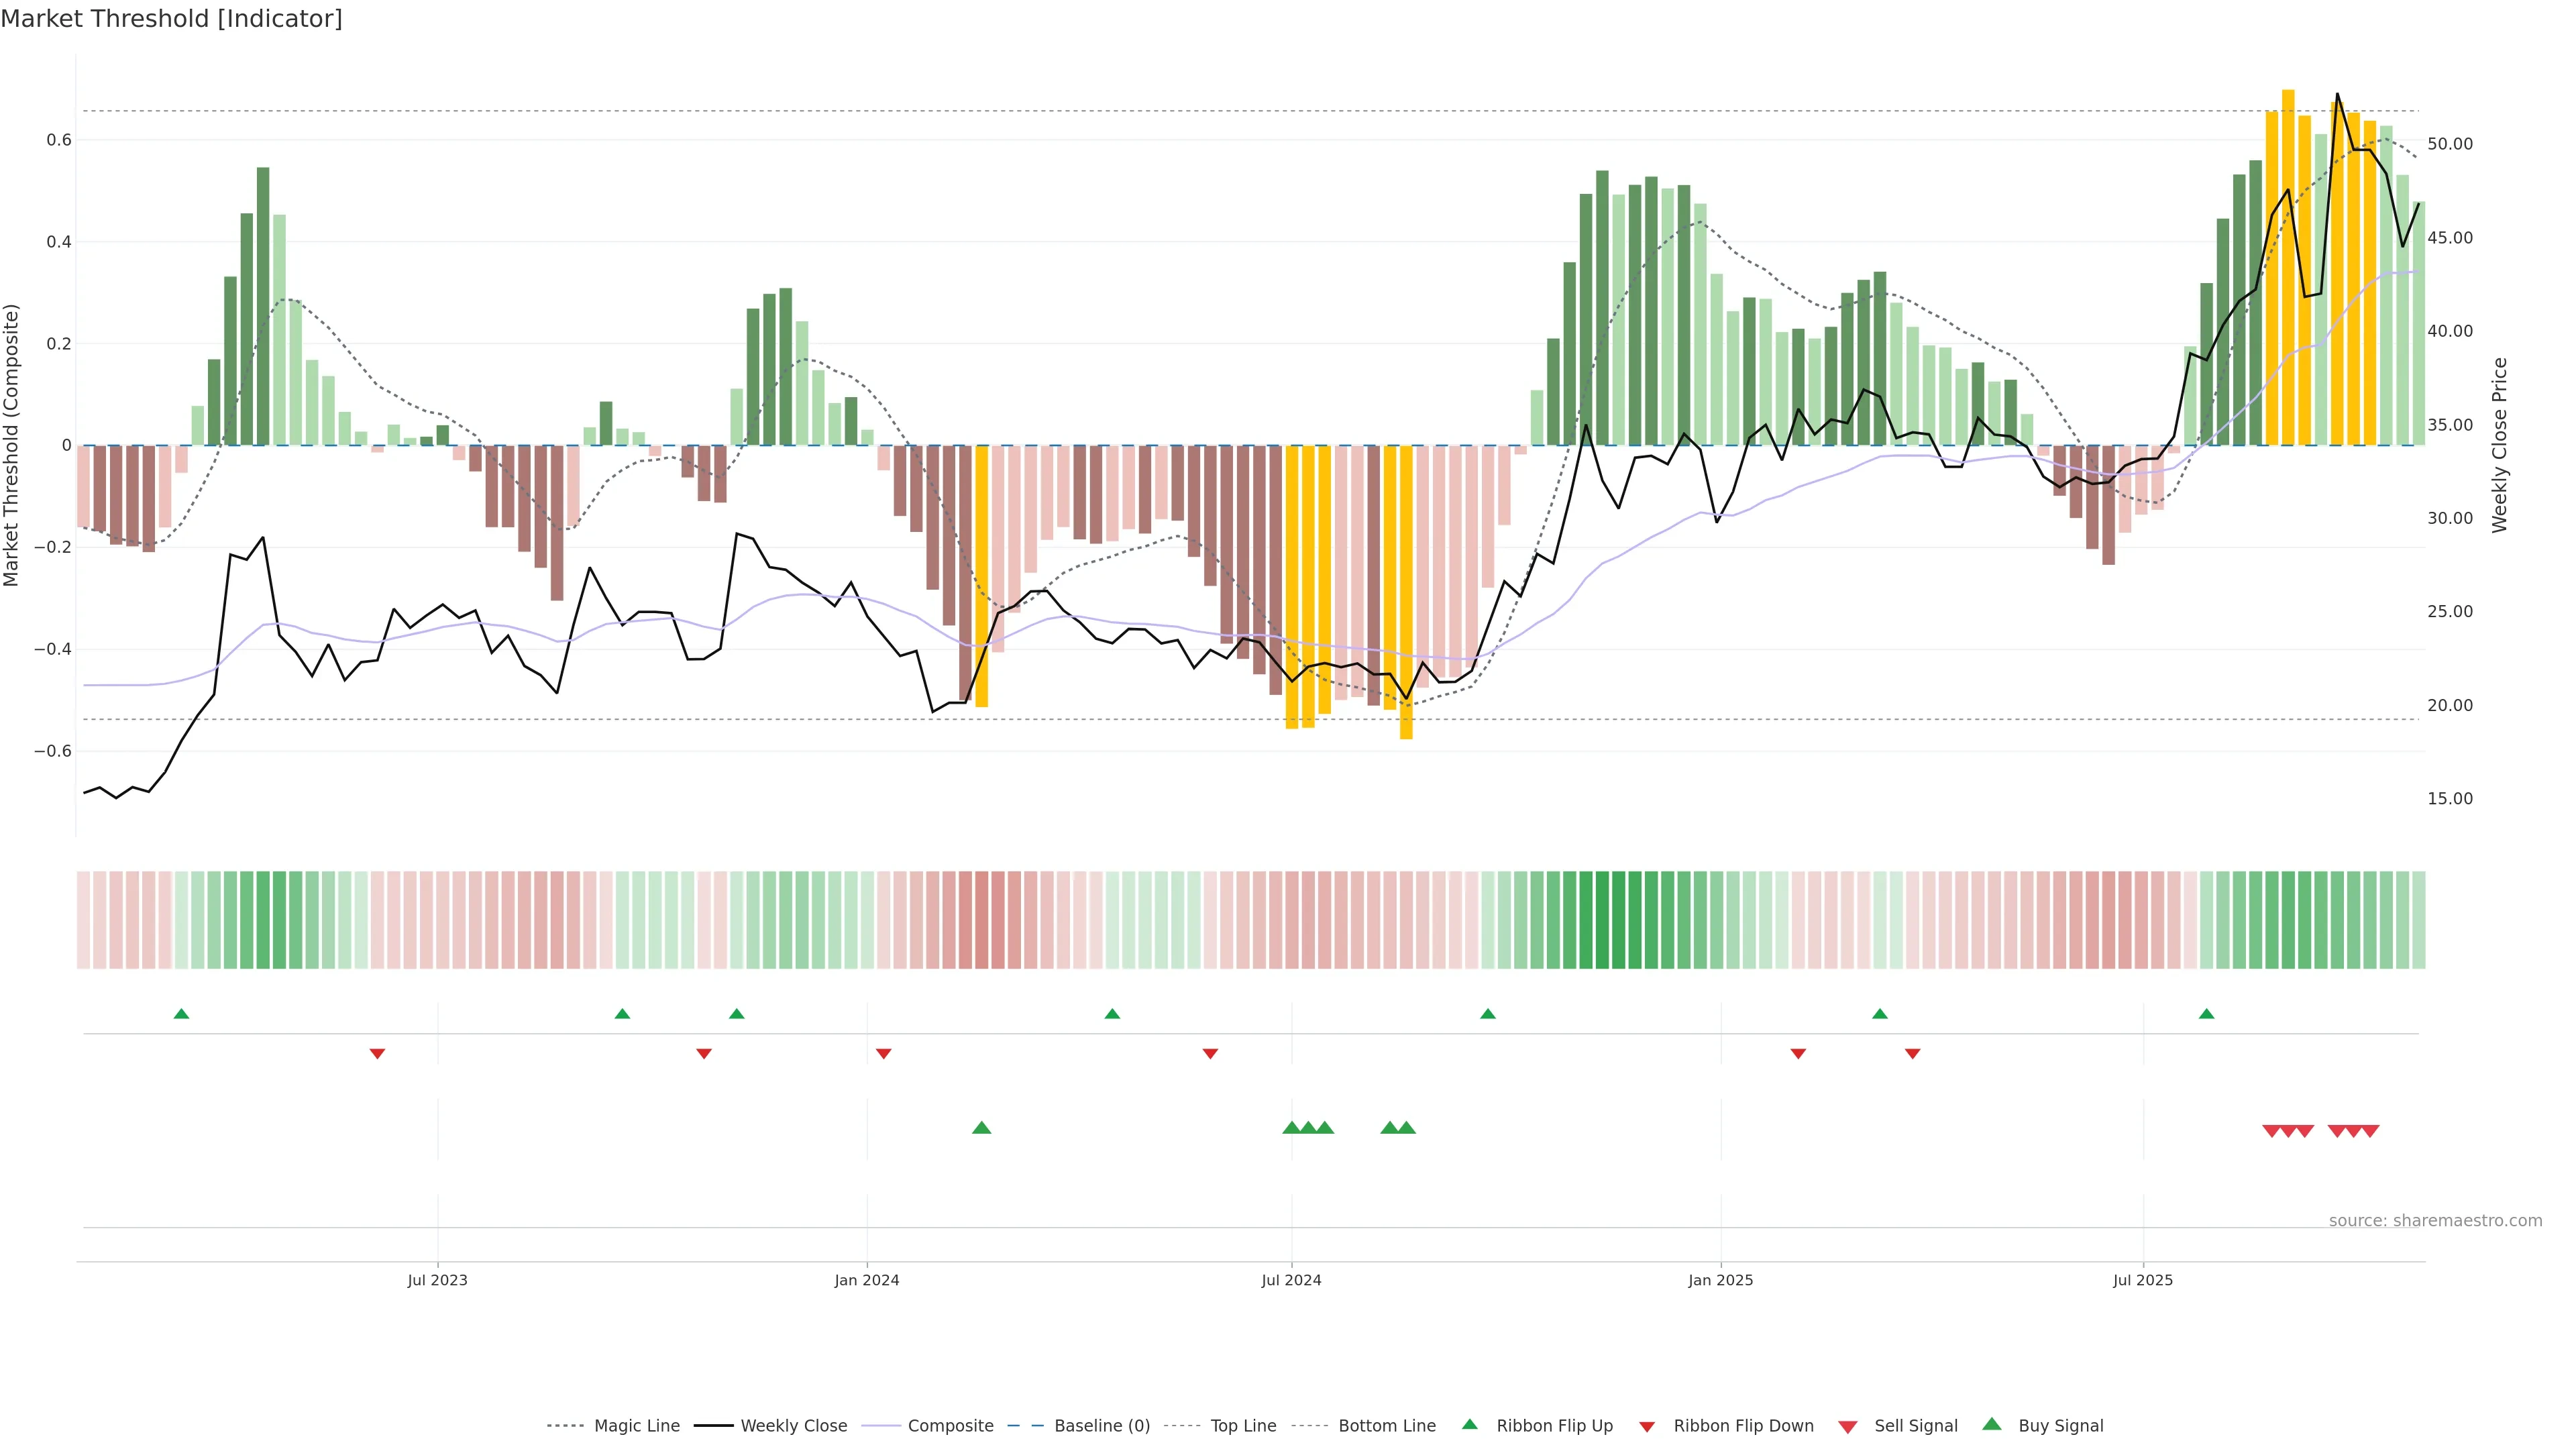This screenshot has height=1449, width=2576.
Task: Click the lone buy signal triangle after Jan 2024
Action: coord(981,1128)
